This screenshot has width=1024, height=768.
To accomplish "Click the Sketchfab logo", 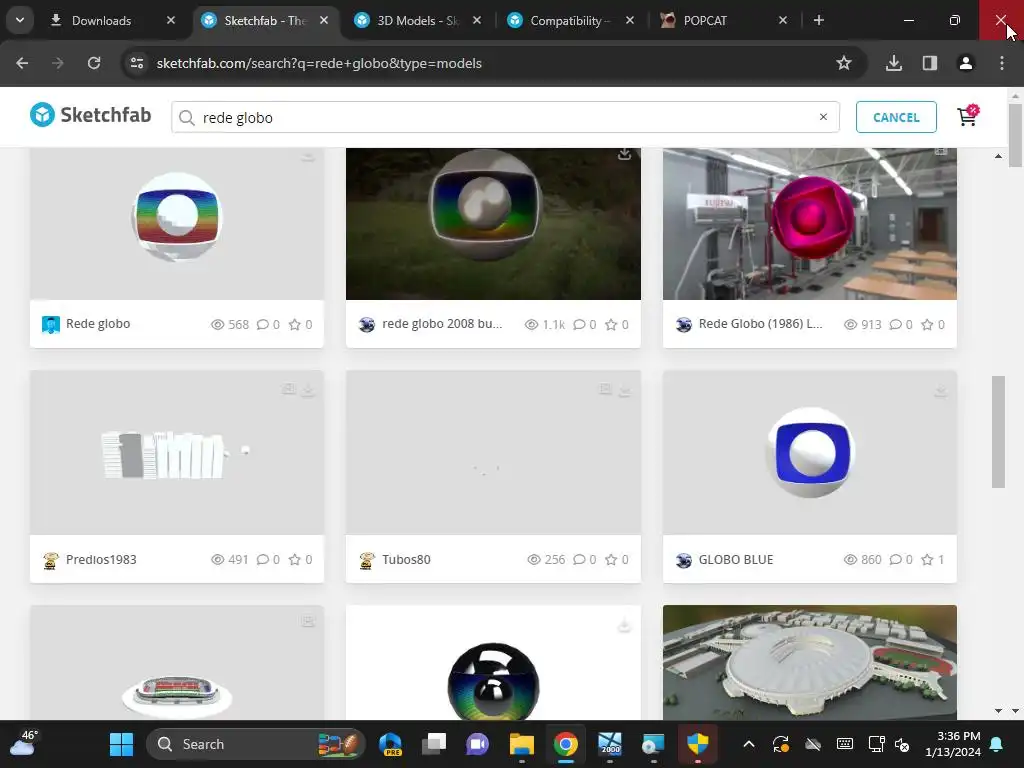I will click(x=90, y=116).
